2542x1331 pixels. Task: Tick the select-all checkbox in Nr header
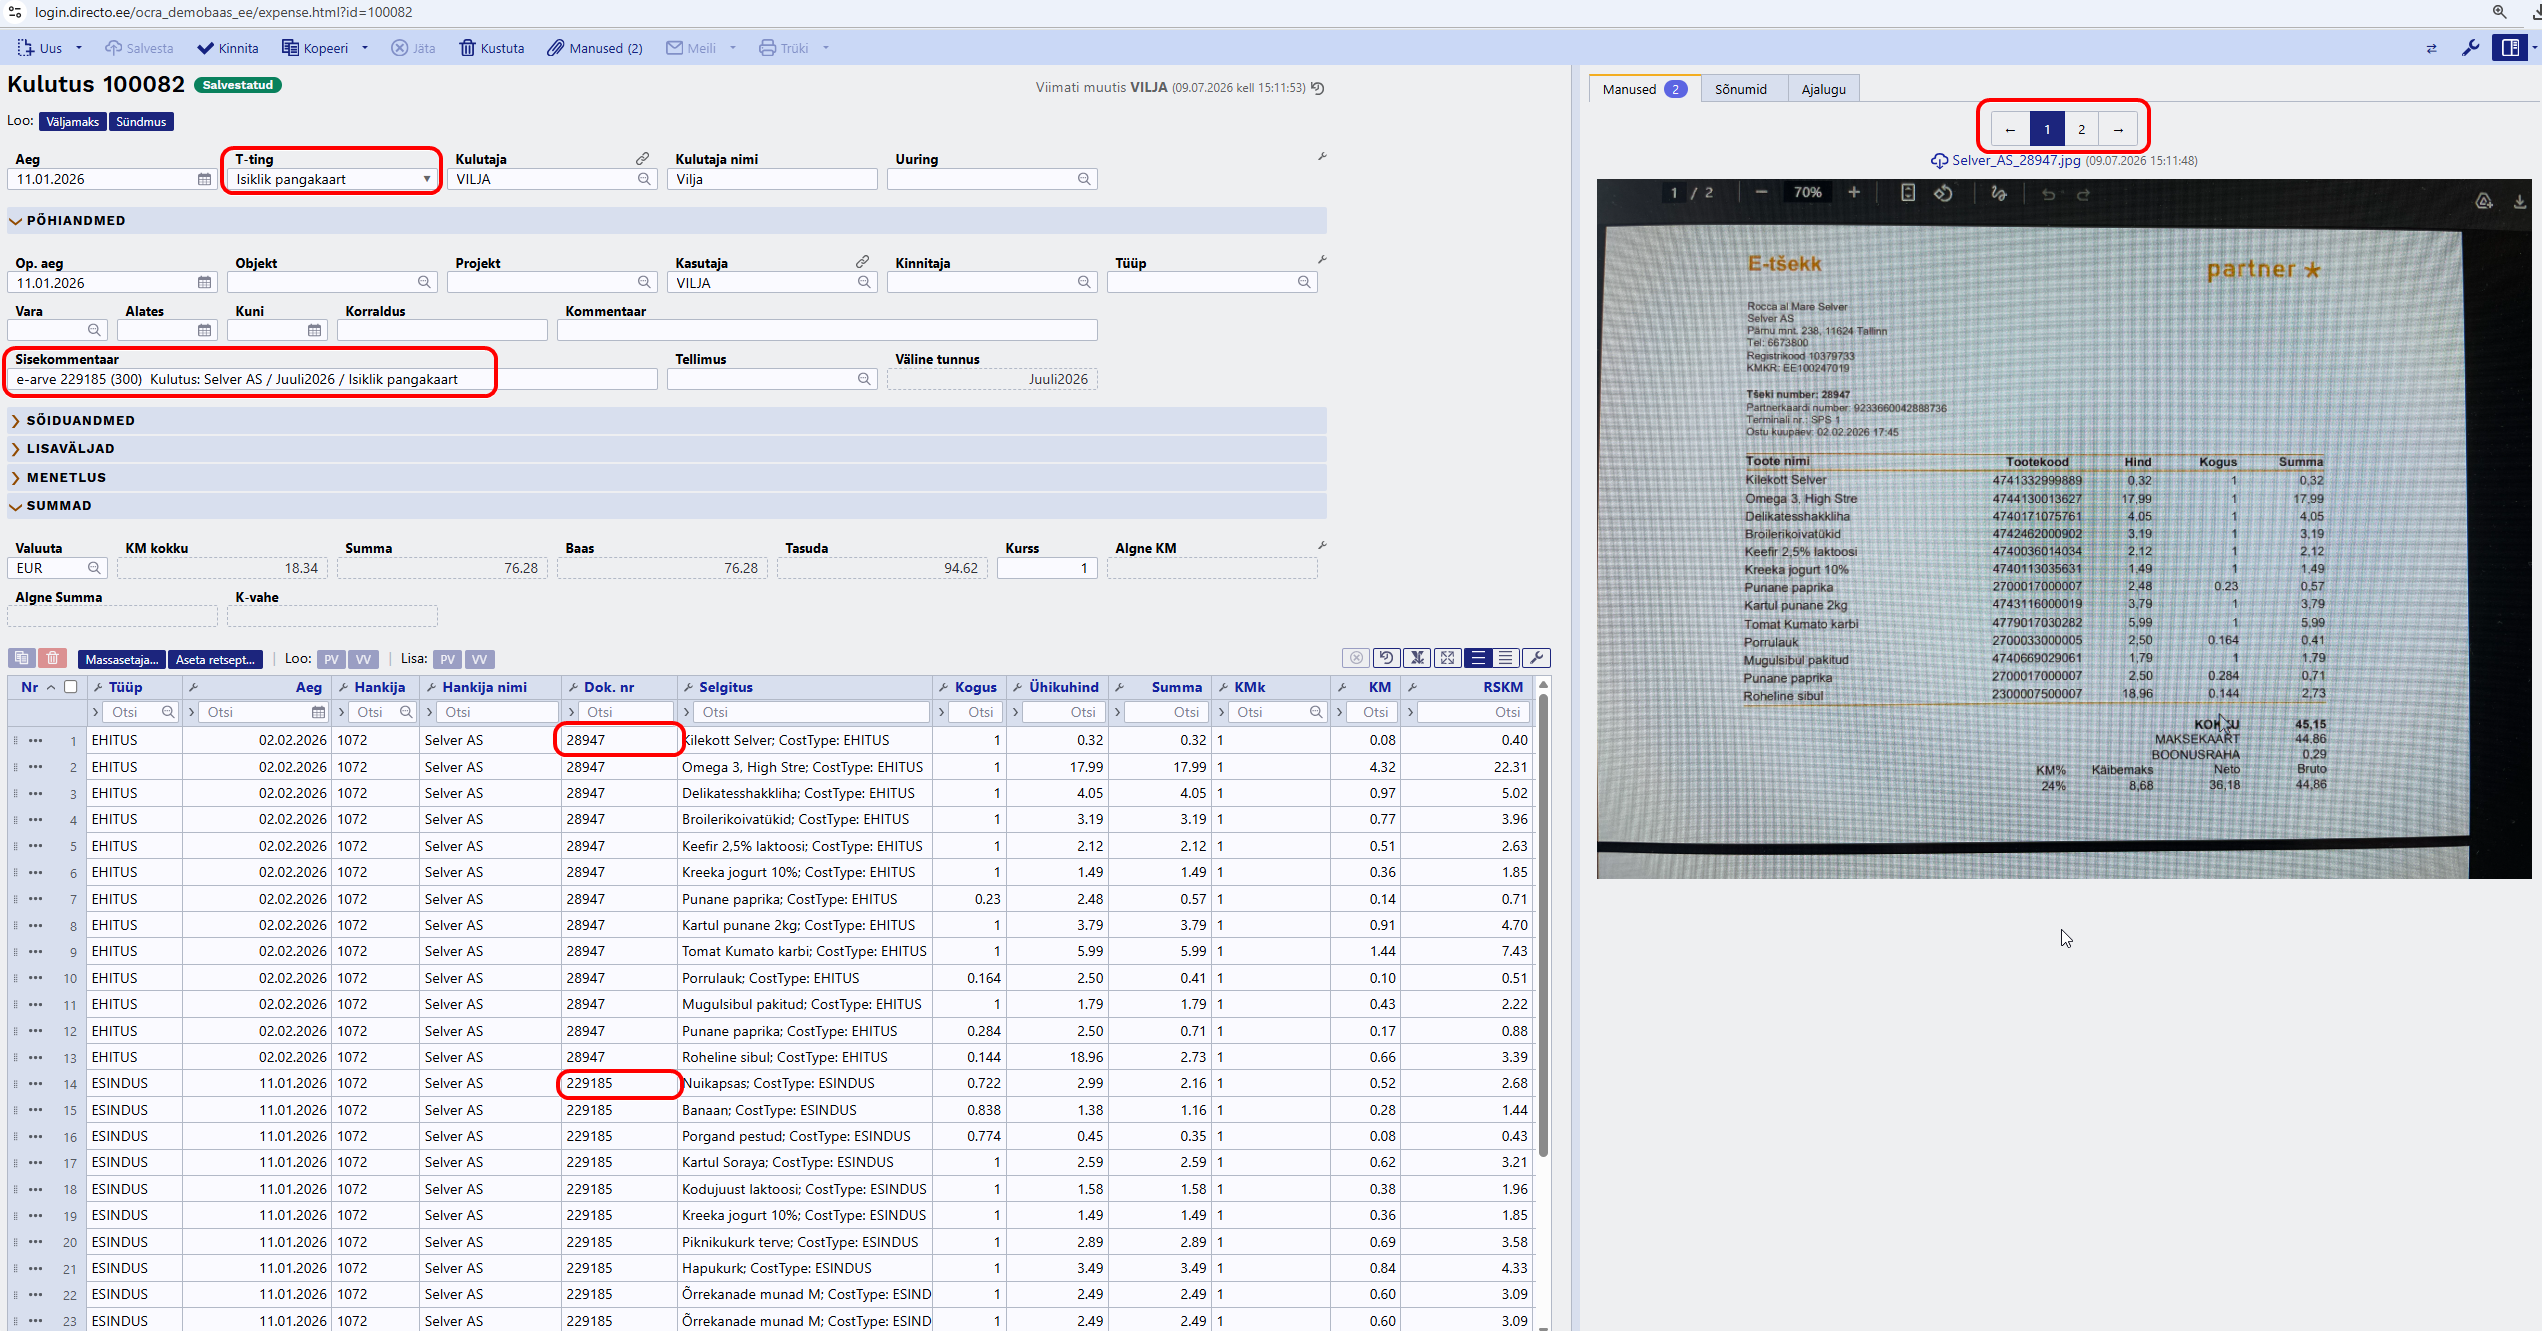(70, 687)
